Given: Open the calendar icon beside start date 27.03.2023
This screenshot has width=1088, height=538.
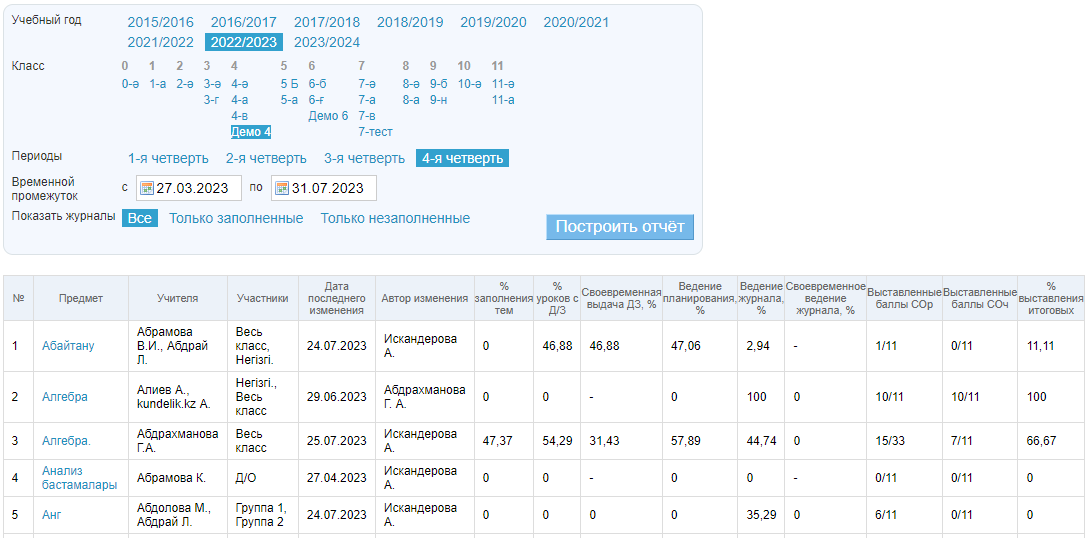Looking at the screenshot, I should pyautogui.click(x=146, y=188).
